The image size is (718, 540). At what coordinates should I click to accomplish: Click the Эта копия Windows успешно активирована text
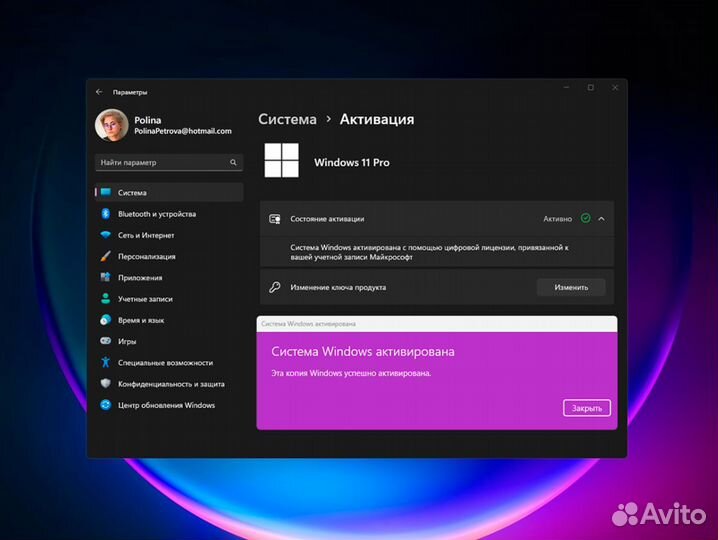(351, 373)
